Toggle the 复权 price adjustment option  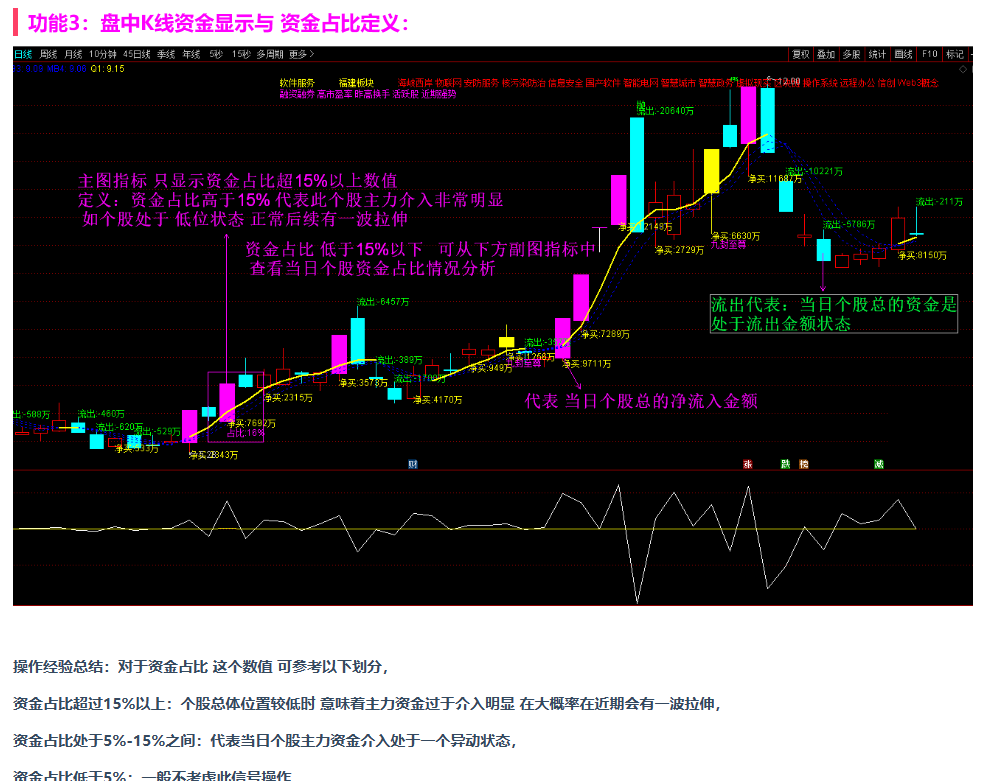pos(800,54)
